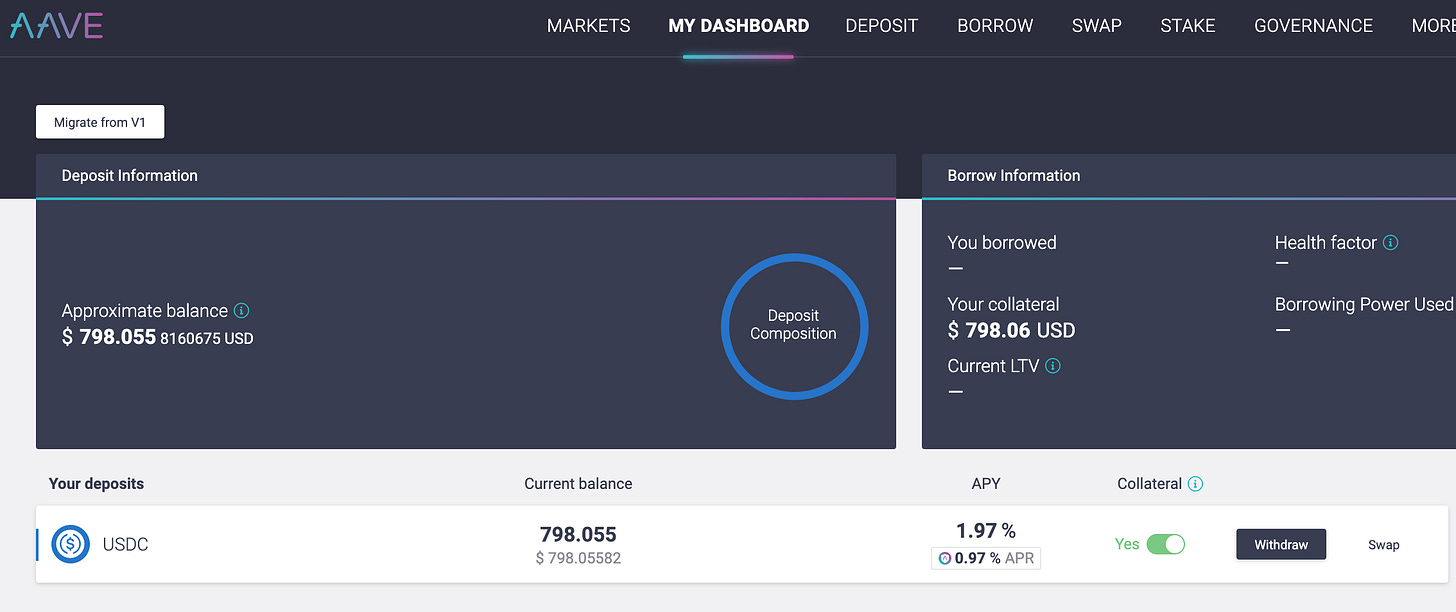Click the rewards icon beside 0.97 % APR
Image resolution: width=1456 pixels, height=612 pixels.
[945, 558]
